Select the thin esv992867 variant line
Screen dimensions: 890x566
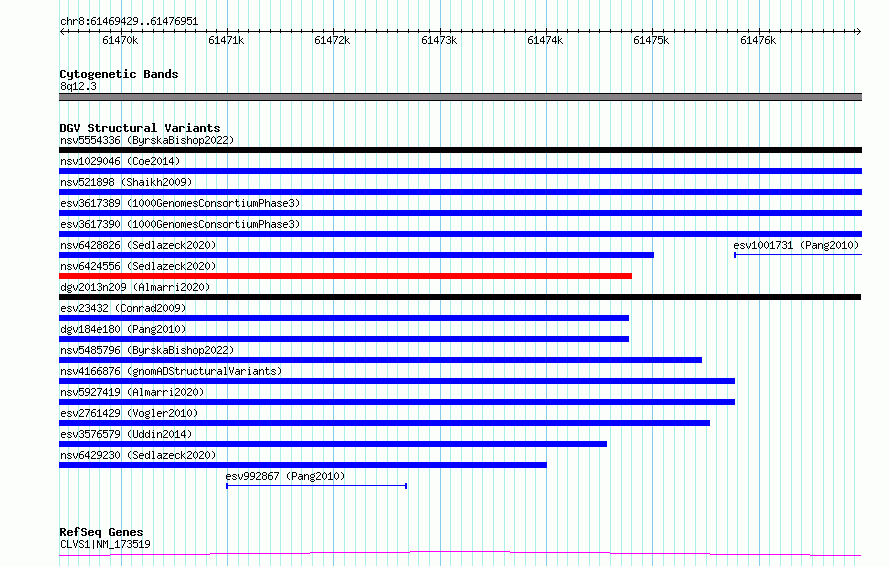pos(316,486)
